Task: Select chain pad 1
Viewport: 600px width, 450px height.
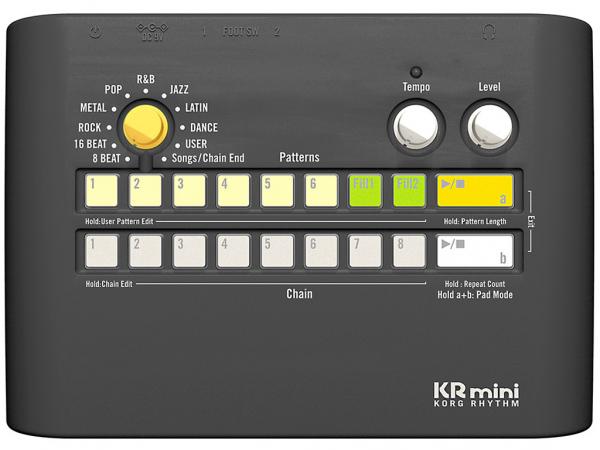Action: [x=101, y=250]
